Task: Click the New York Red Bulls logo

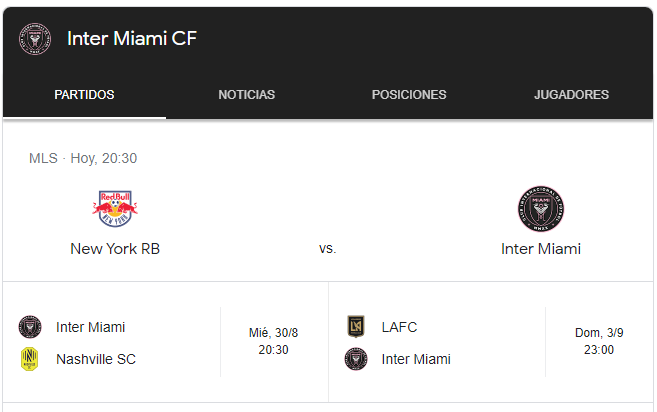Action: click(114, 208)
